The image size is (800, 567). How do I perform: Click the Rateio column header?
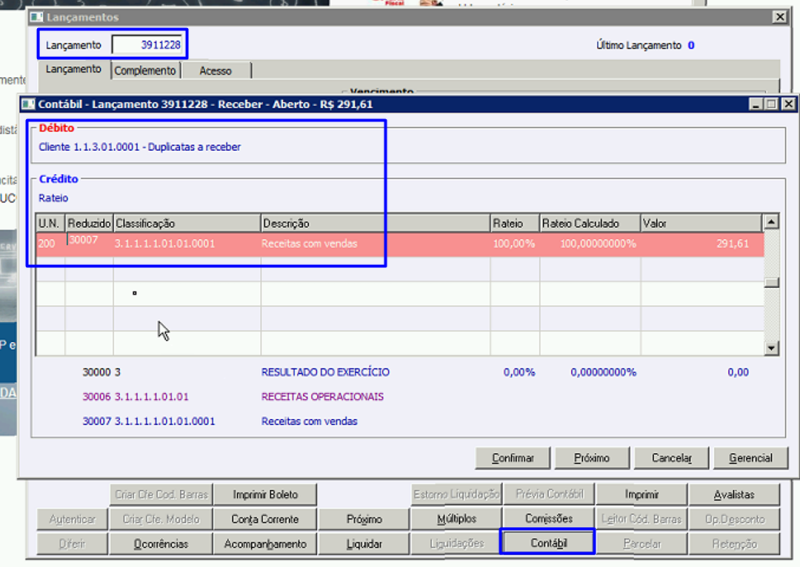point(515,224)
